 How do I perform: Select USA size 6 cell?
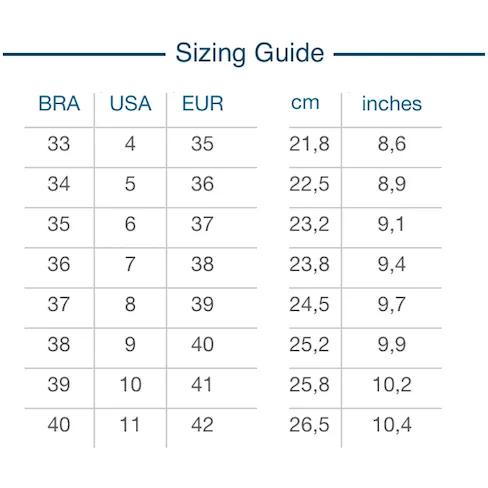(x=130, y=224)
